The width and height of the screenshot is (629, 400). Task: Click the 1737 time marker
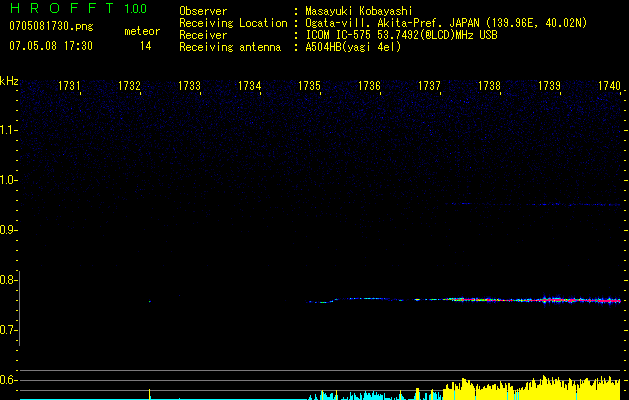429,86
